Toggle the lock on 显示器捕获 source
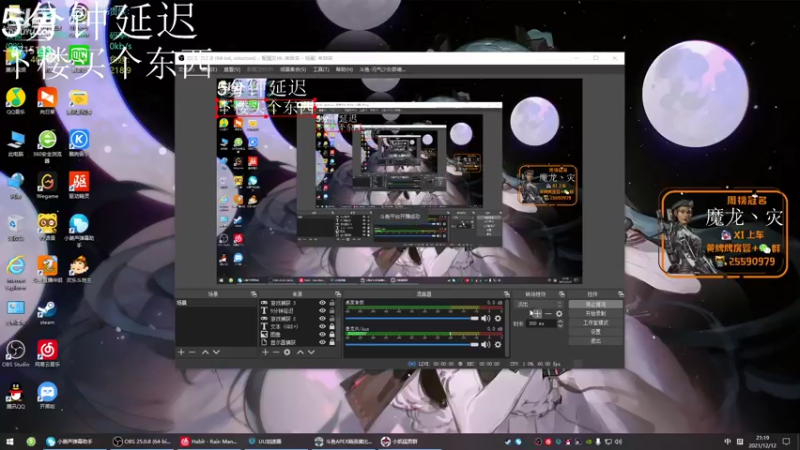Screen dimensions: 800x450 [x=332, y=342]
